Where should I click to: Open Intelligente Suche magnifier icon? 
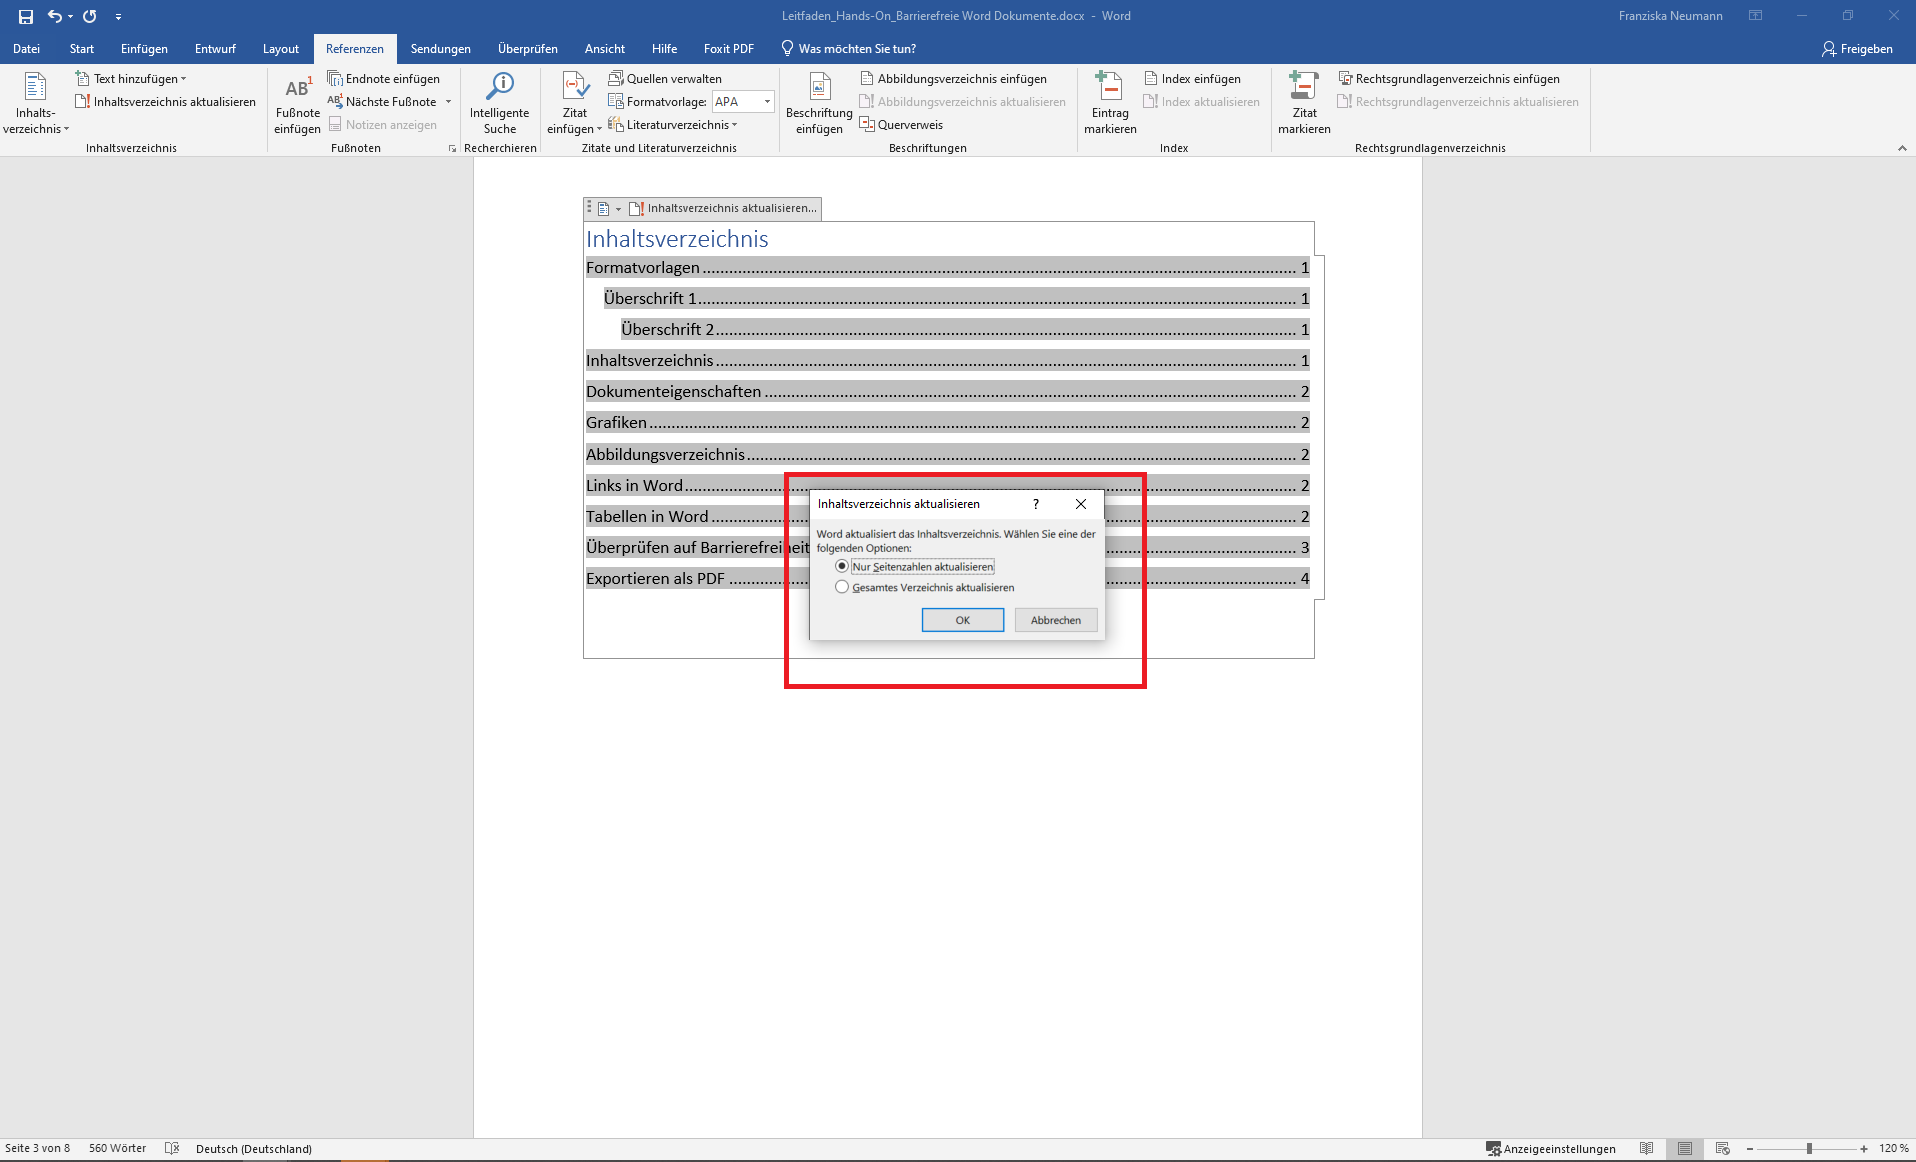499,87
